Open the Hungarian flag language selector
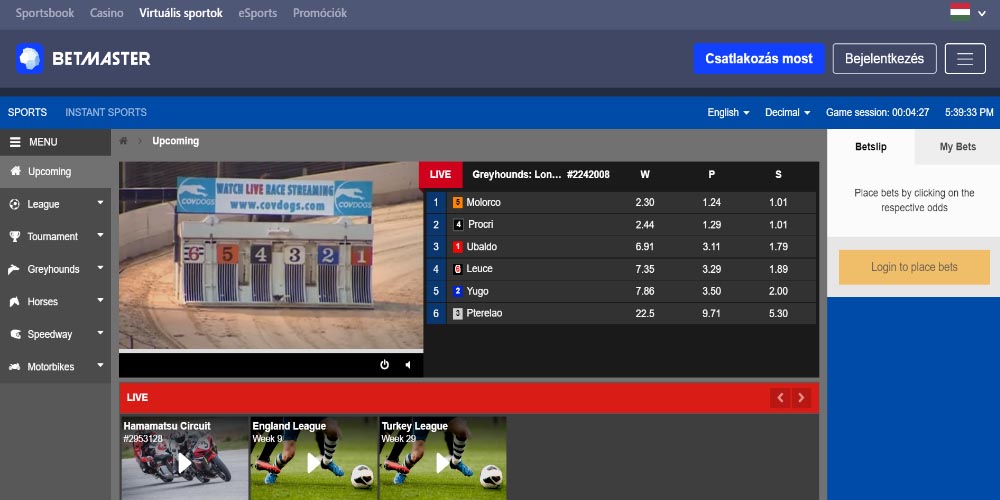The height and width of the screenshot is (500, 1000). click(966, 12)
